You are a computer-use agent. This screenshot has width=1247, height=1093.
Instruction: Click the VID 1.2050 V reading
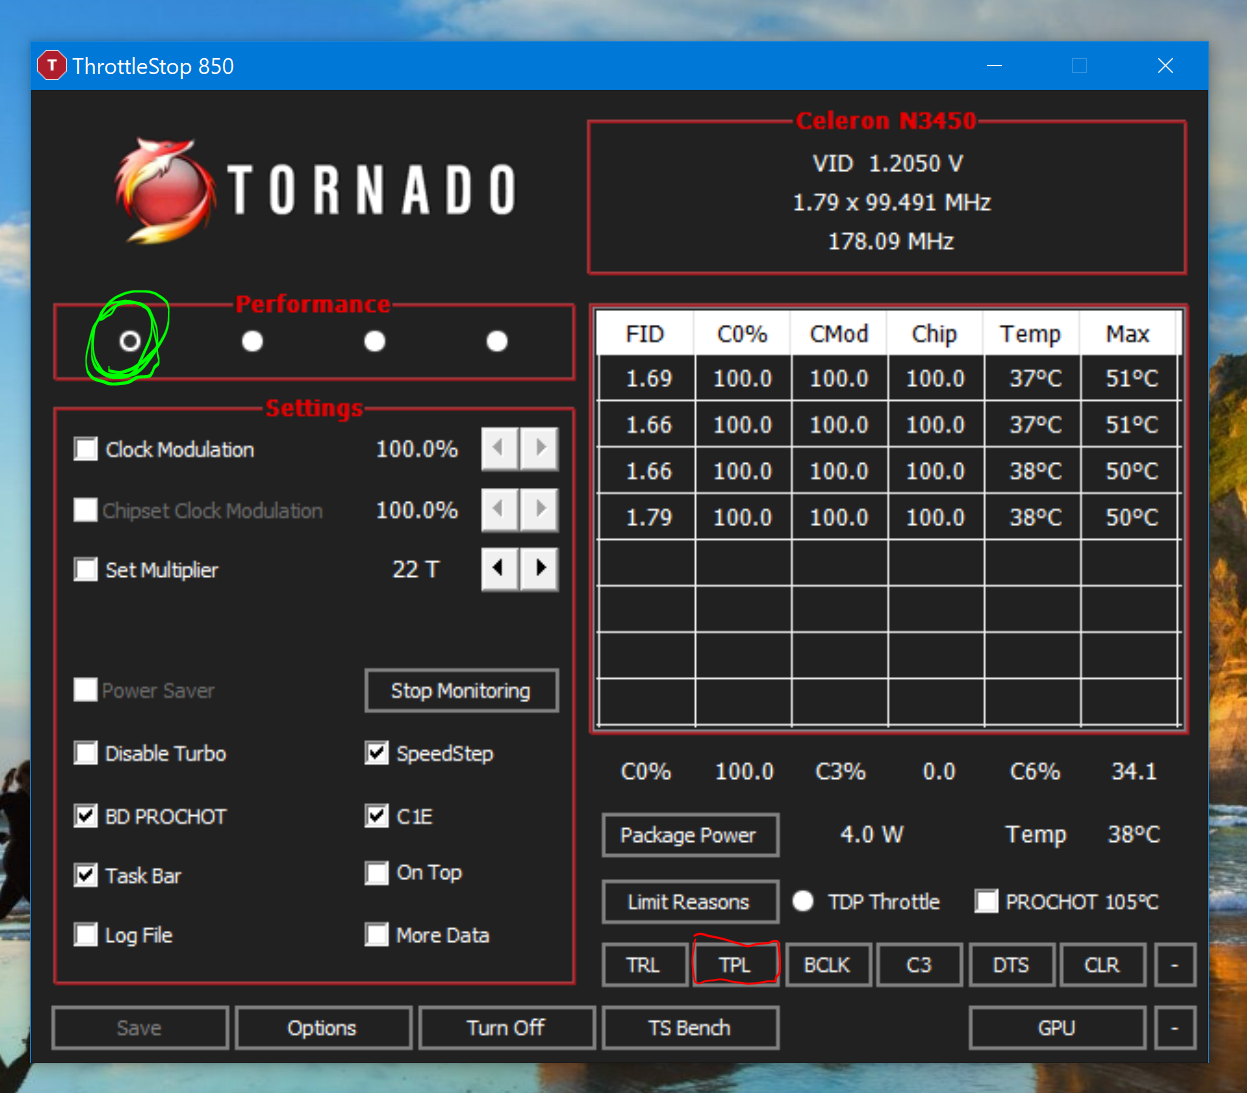tap(888, 163)
